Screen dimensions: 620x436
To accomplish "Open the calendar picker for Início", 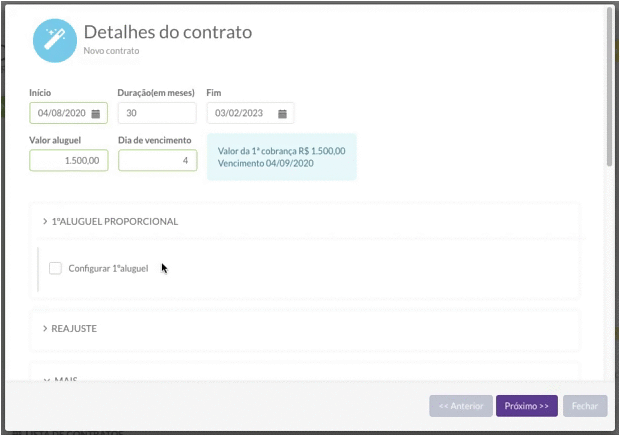I will (x=96, y=114).
